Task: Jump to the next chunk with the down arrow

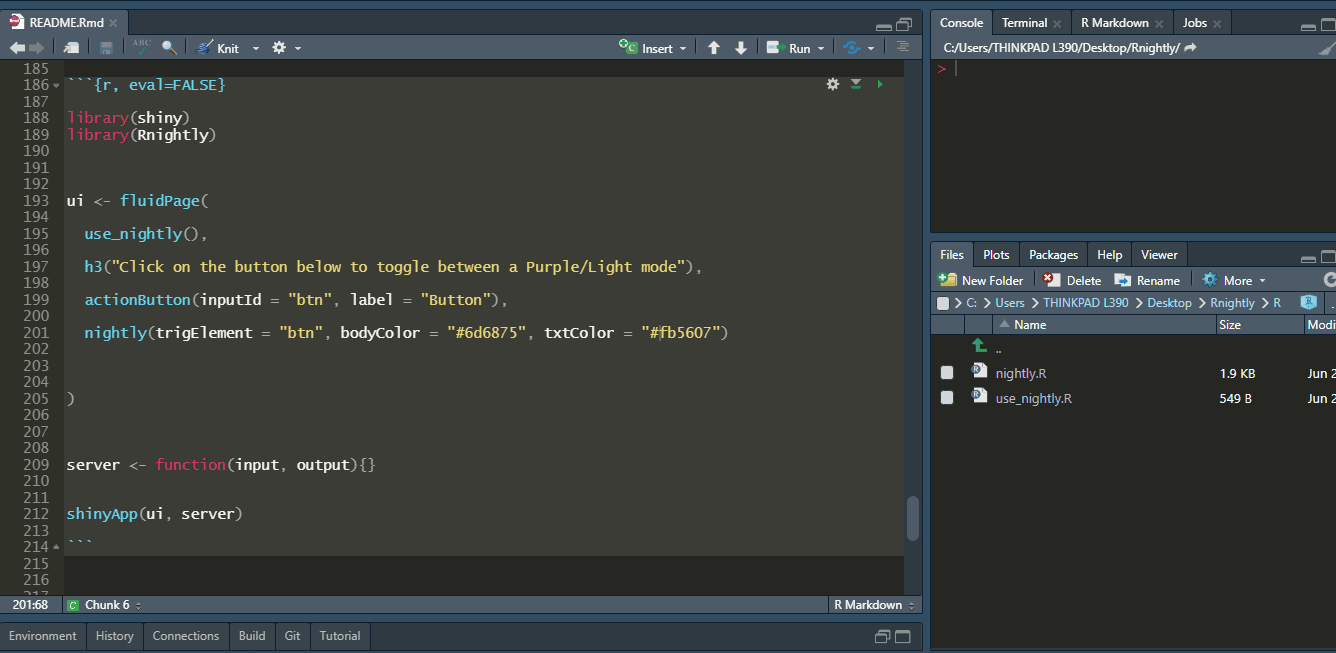Action: [x=741, y=48]
